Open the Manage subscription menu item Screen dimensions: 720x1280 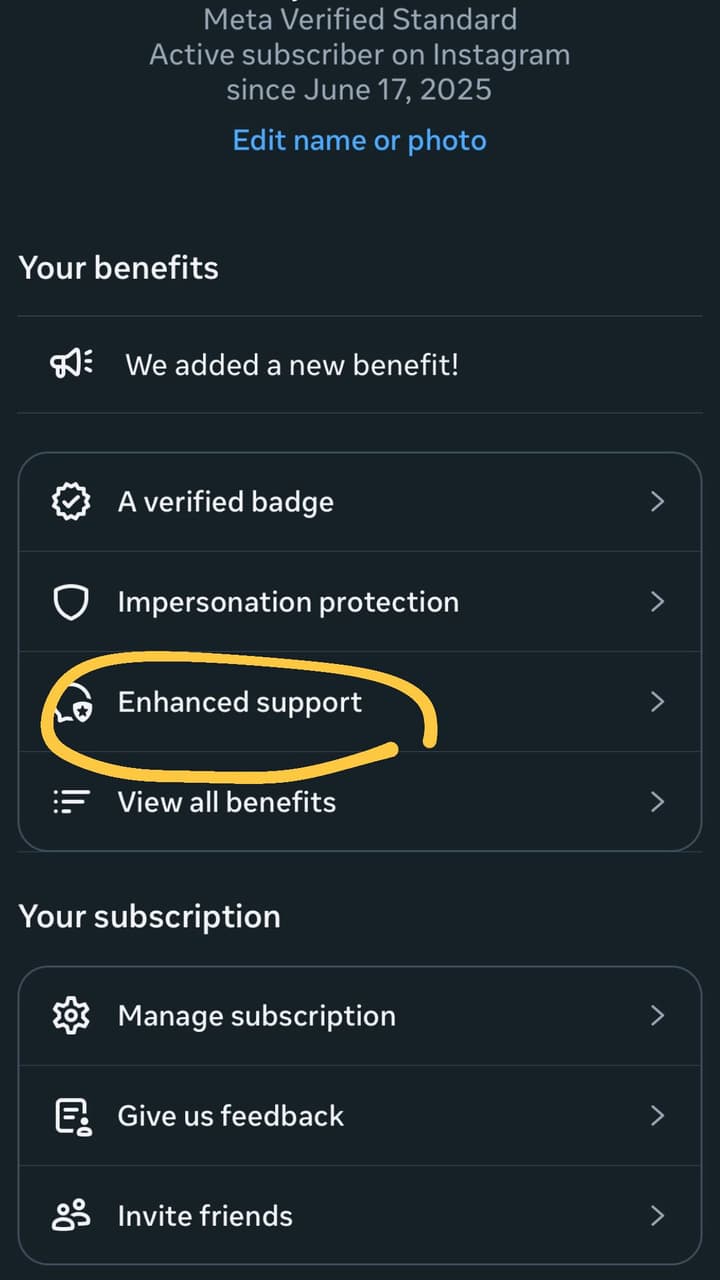click(x=360, y=1016)
